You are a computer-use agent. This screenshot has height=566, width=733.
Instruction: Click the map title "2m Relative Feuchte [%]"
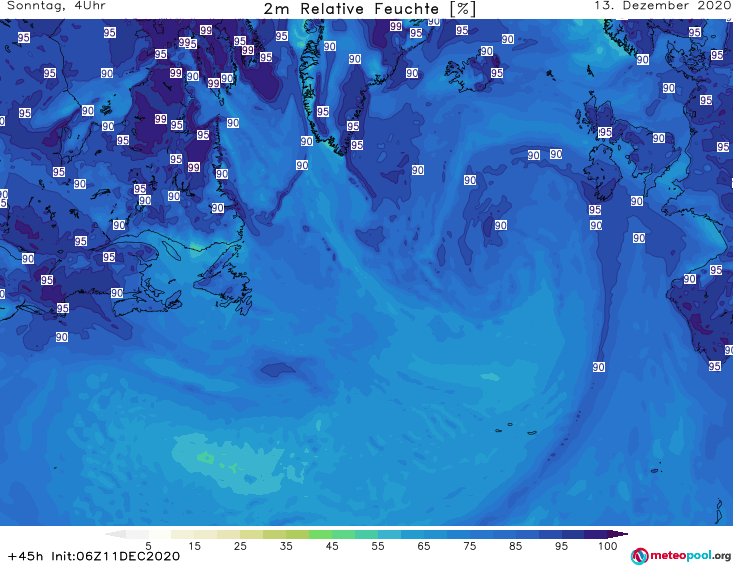(369, 9)
